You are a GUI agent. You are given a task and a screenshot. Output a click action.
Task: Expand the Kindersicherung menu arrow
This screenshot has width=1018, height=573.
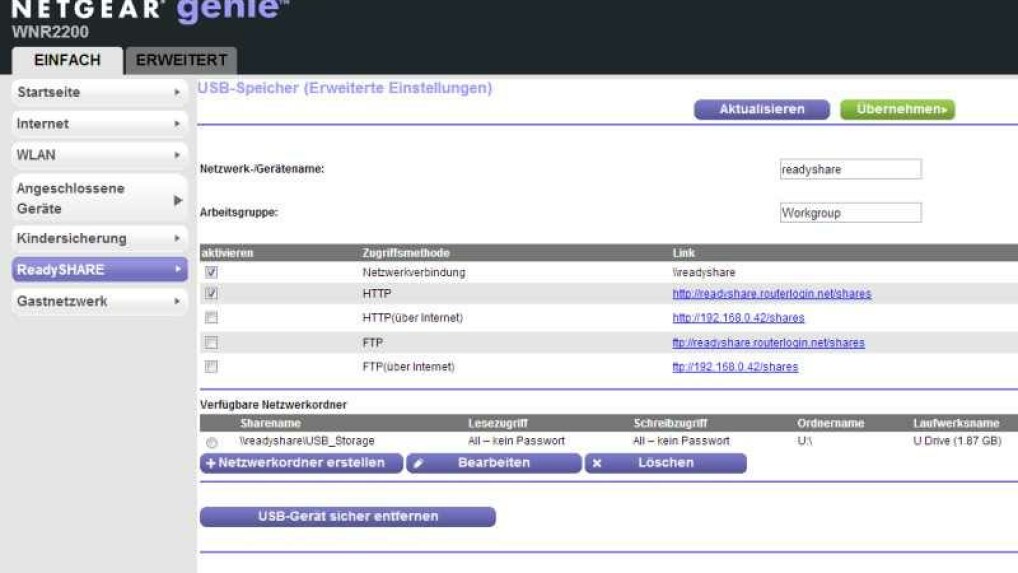pos(178,239)
